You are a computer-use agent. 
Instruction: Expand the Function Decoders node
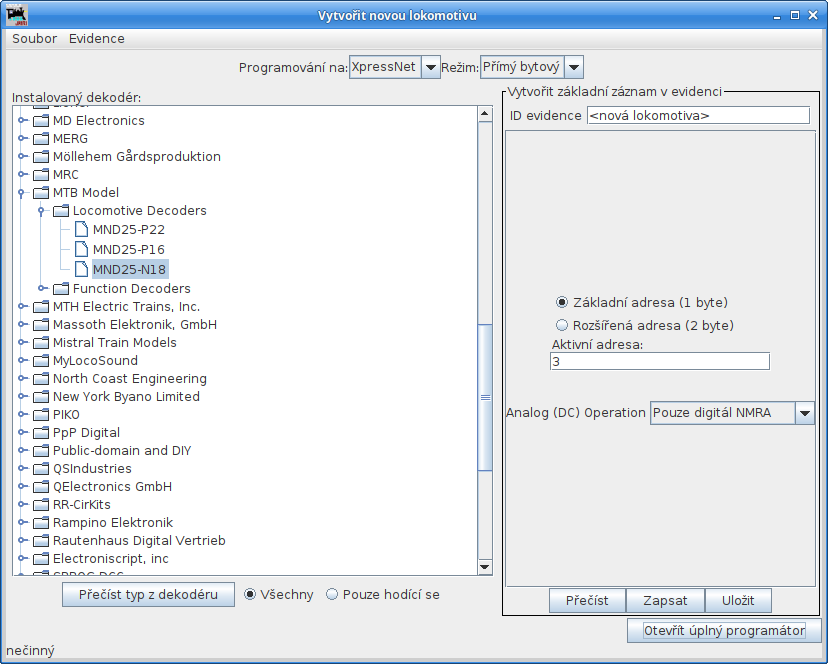tap(42, 288)
